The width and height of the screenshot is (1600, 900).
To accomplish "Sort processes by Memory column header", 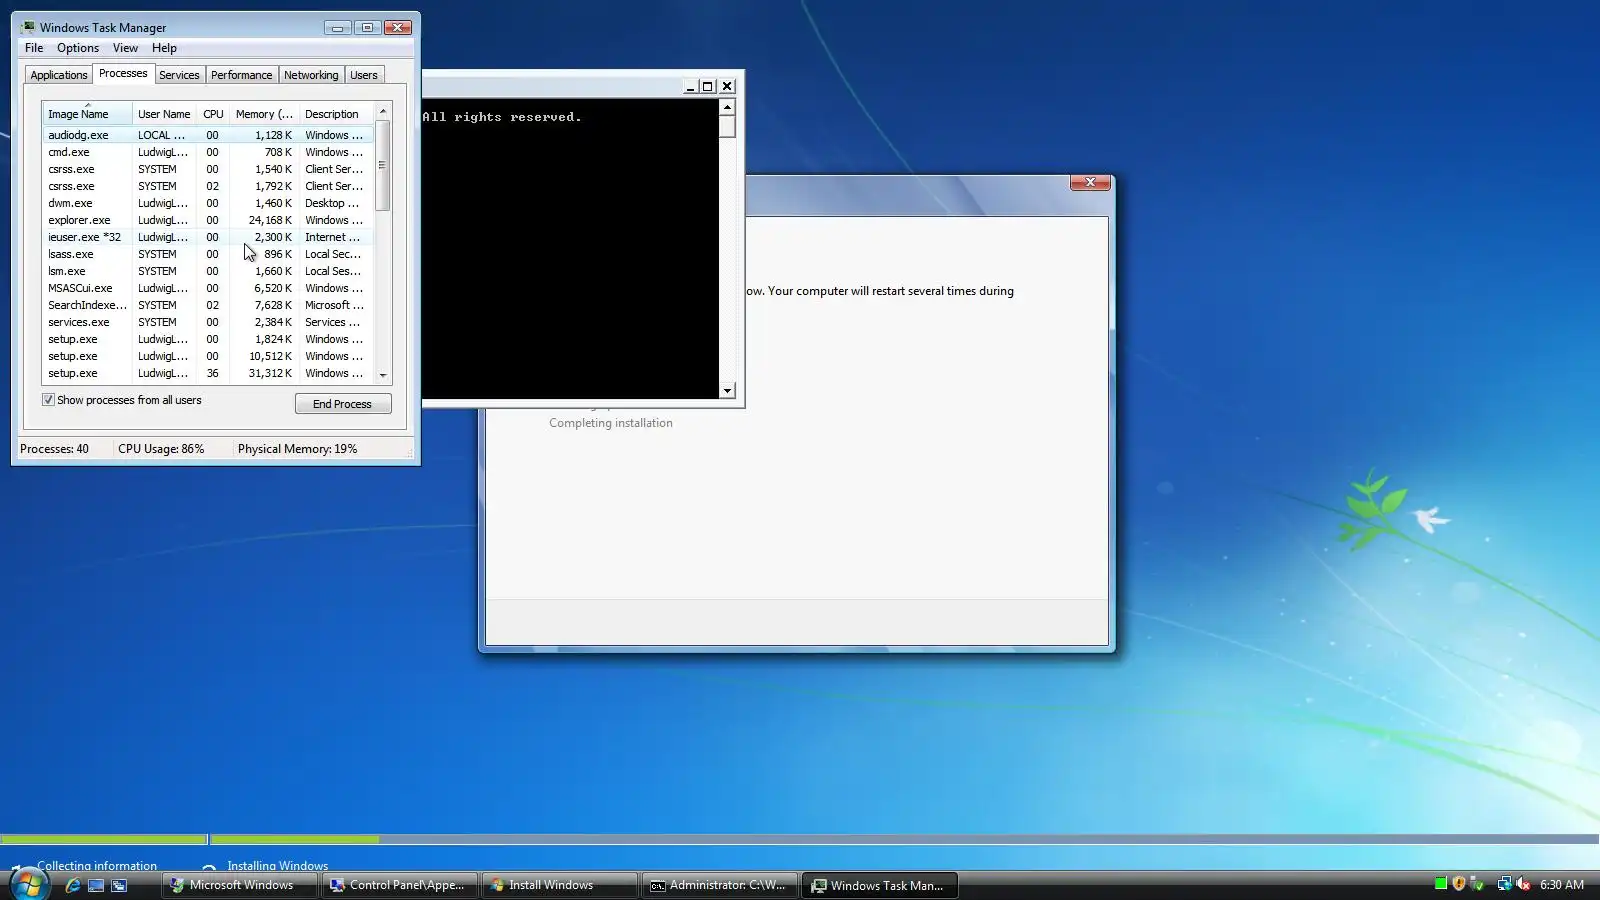I will pyautogui.click(x=264, y=114).
